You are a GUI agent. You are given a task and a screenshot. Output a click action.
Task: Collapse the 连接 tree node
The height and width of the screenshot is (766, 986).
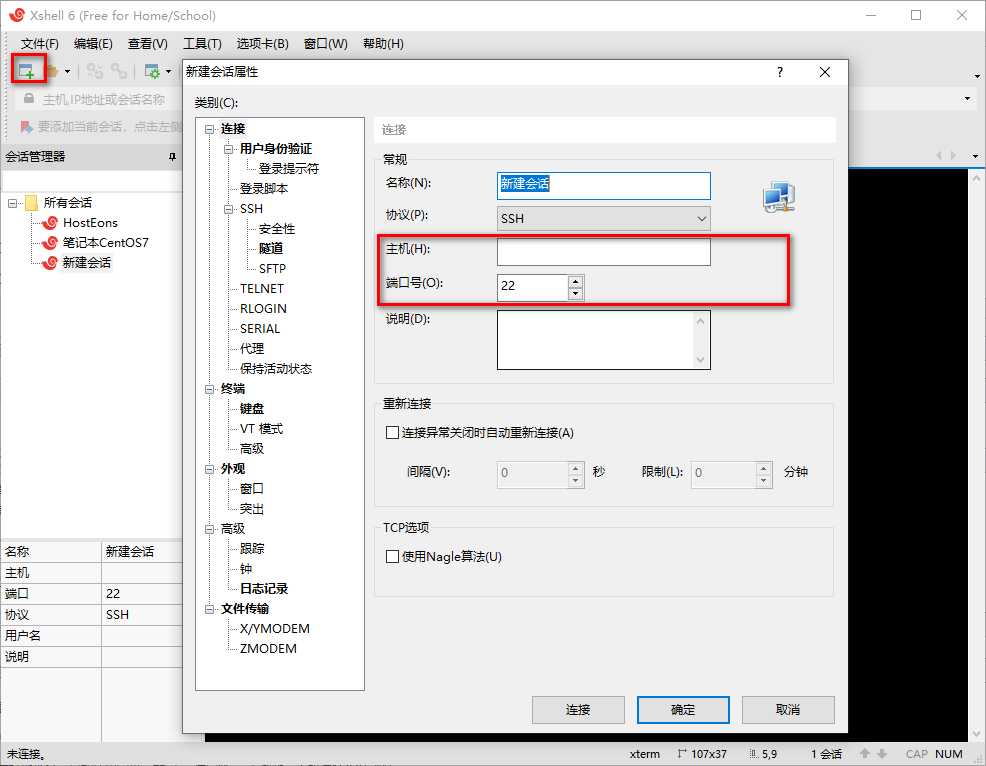tap(209, 129)
